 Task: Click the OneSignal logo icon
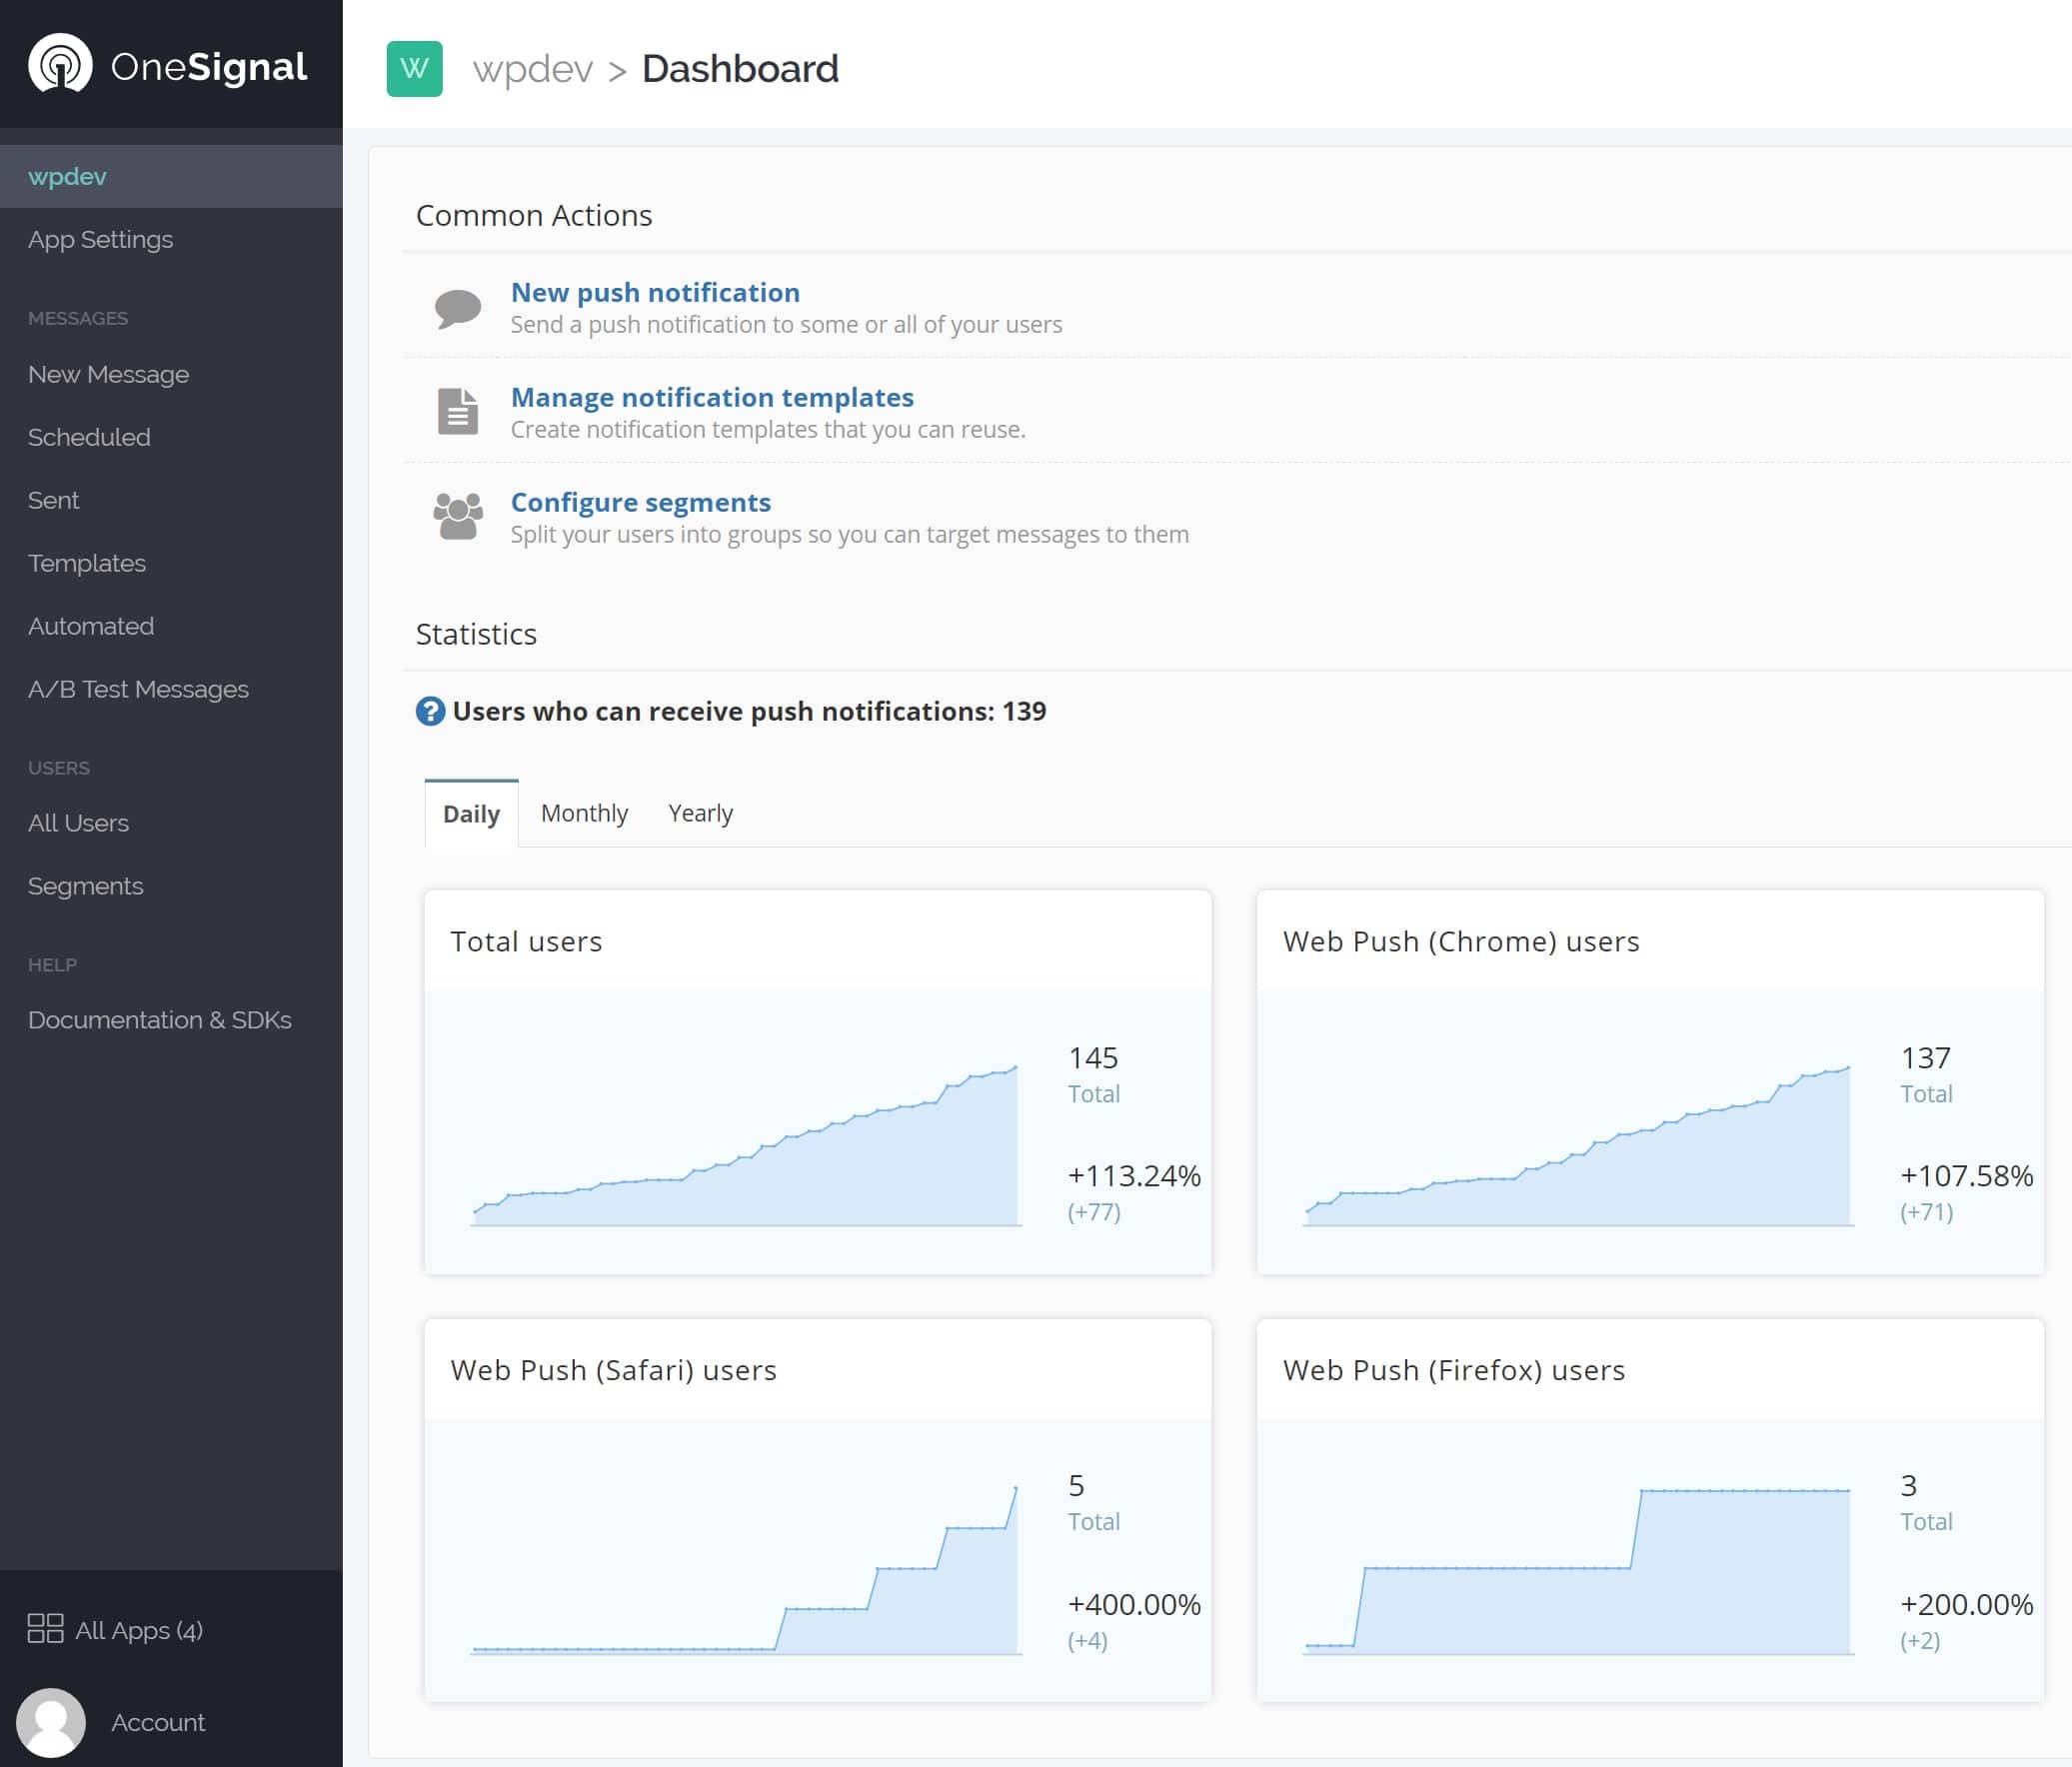coord(58,65)
